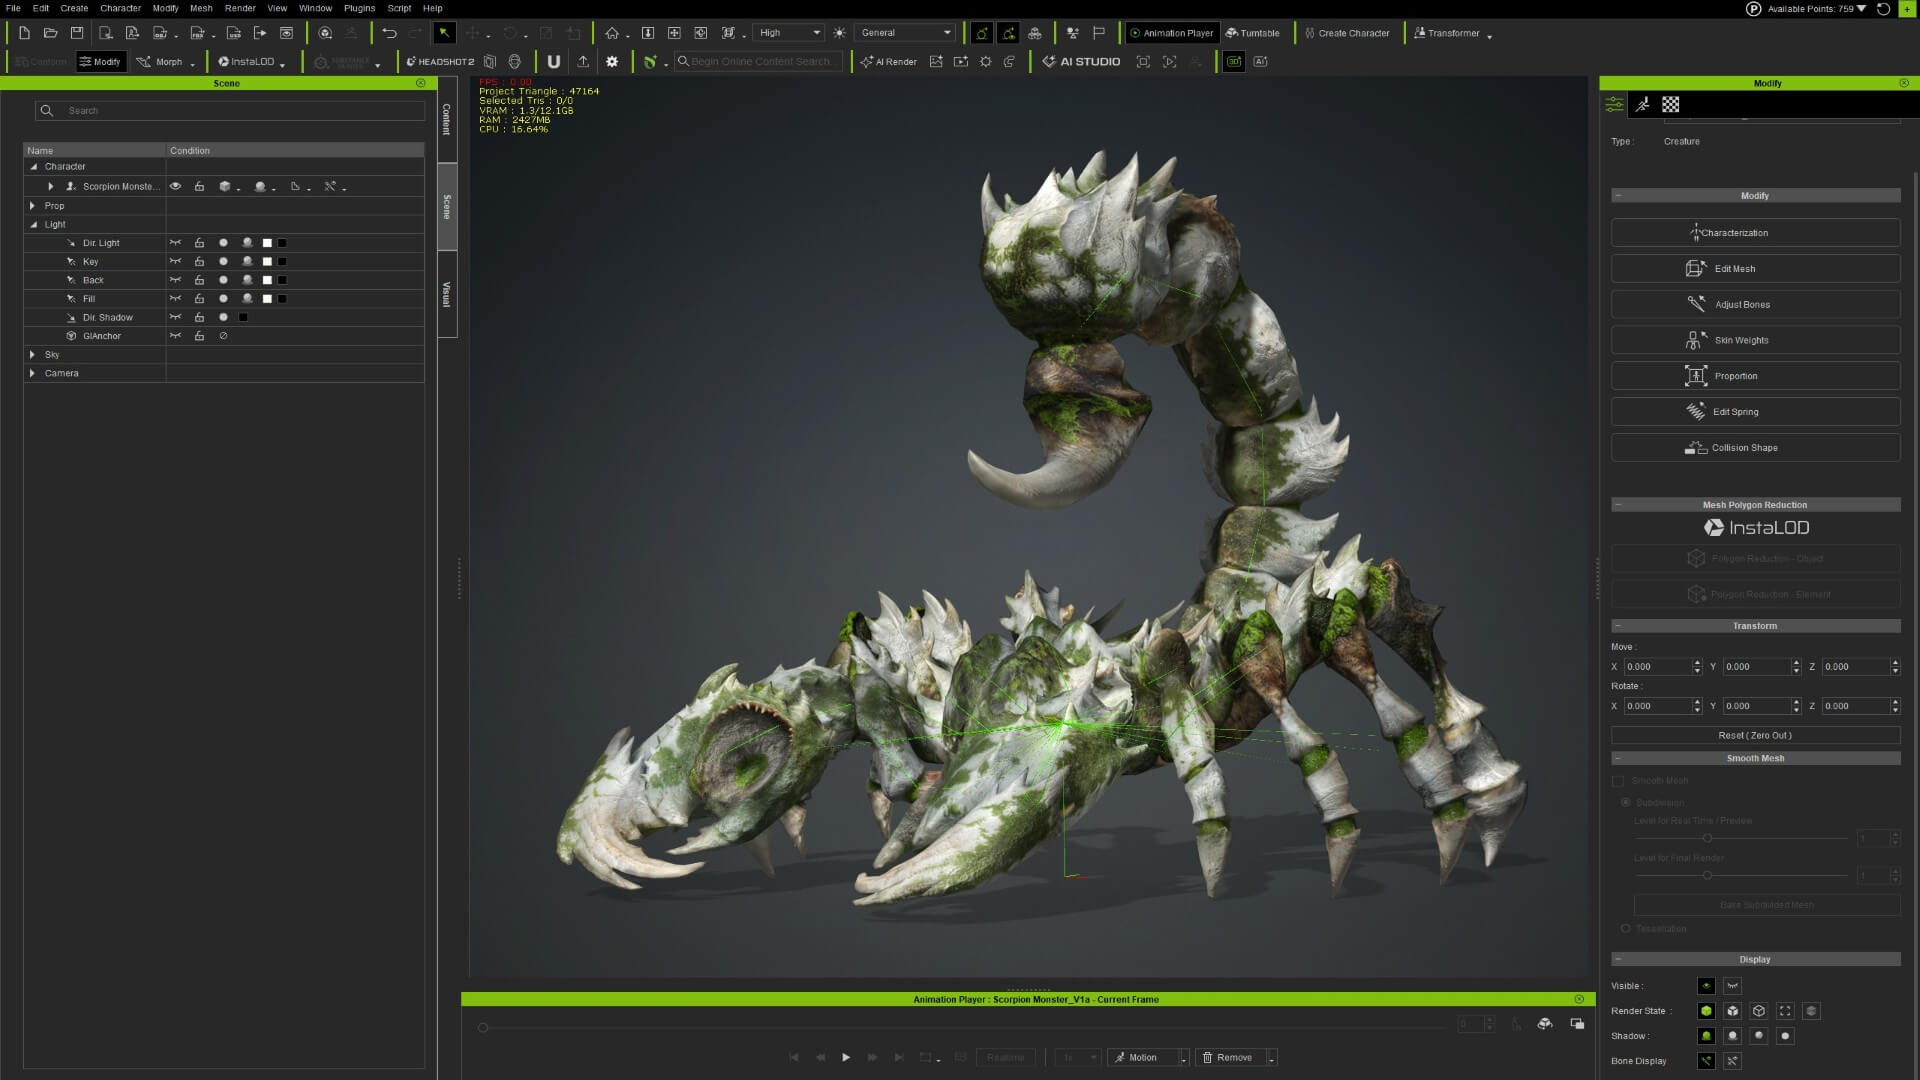The height and width of the screenshot is (1080, 1920).
Task: Click the Move X value field
Action: coord(1656,667)
